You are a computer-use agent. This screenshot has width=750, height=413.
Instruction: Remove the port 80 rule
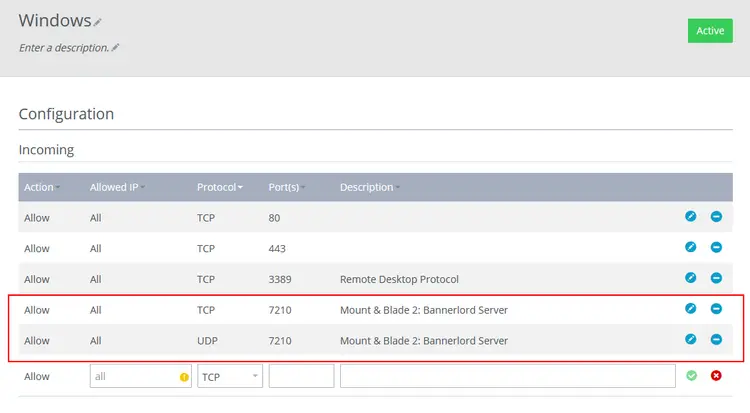pyautogui.click(x=716, y=216)
